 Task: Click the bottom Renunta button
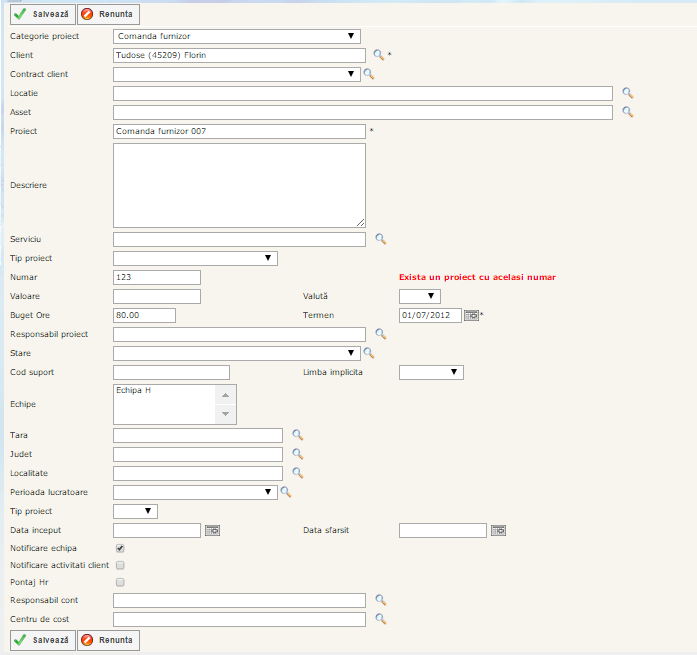109,640
